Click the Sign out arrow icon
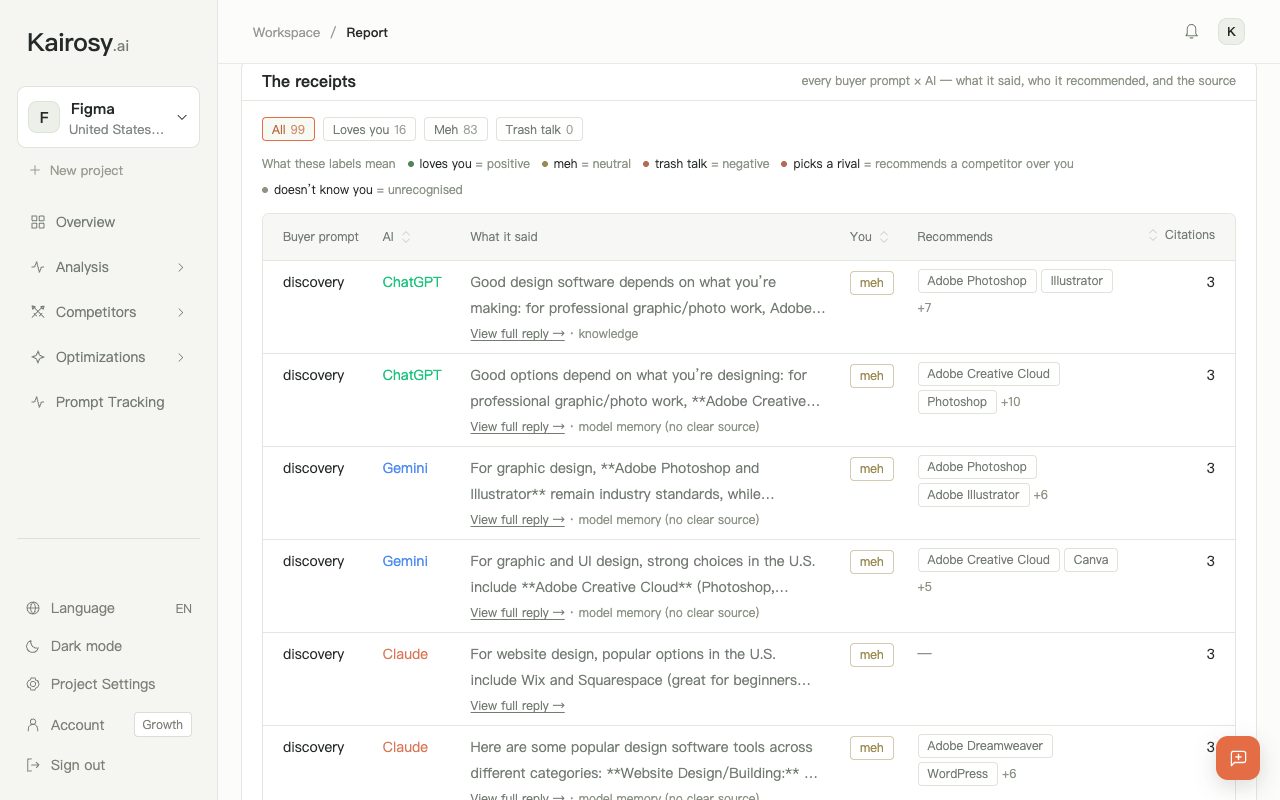This screenshot has width=1280, height=800. 33,765
